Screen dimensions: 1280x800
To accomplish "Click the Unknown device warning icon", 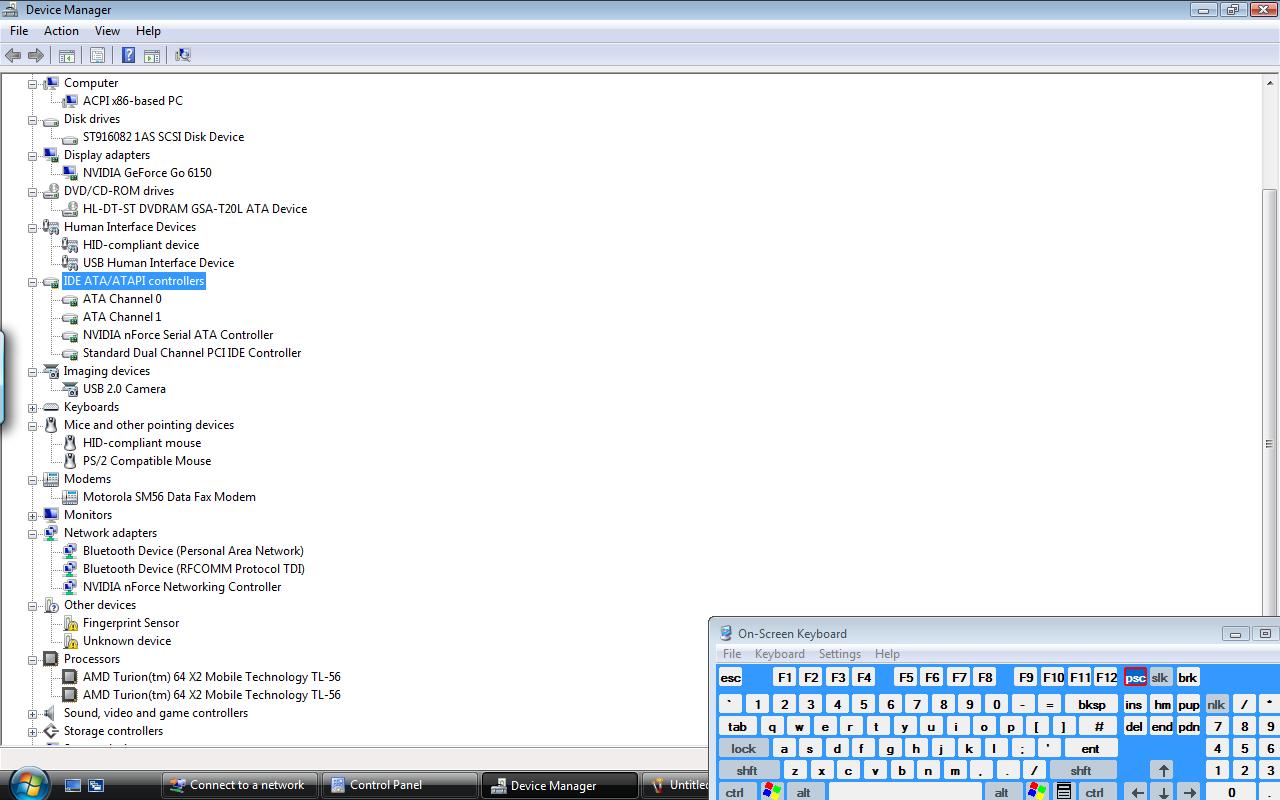I will point(71,641).
